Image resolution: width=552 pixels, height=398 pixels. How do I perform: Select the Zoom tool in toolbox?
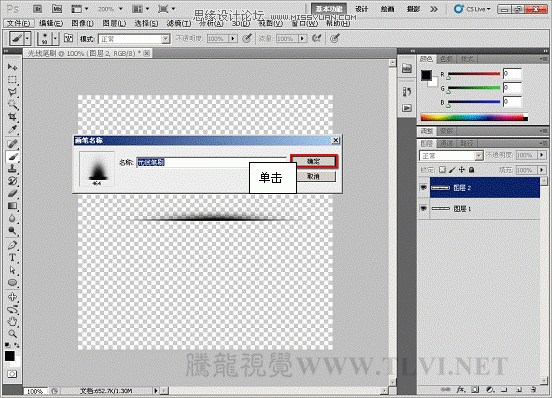tap(12, 333)
